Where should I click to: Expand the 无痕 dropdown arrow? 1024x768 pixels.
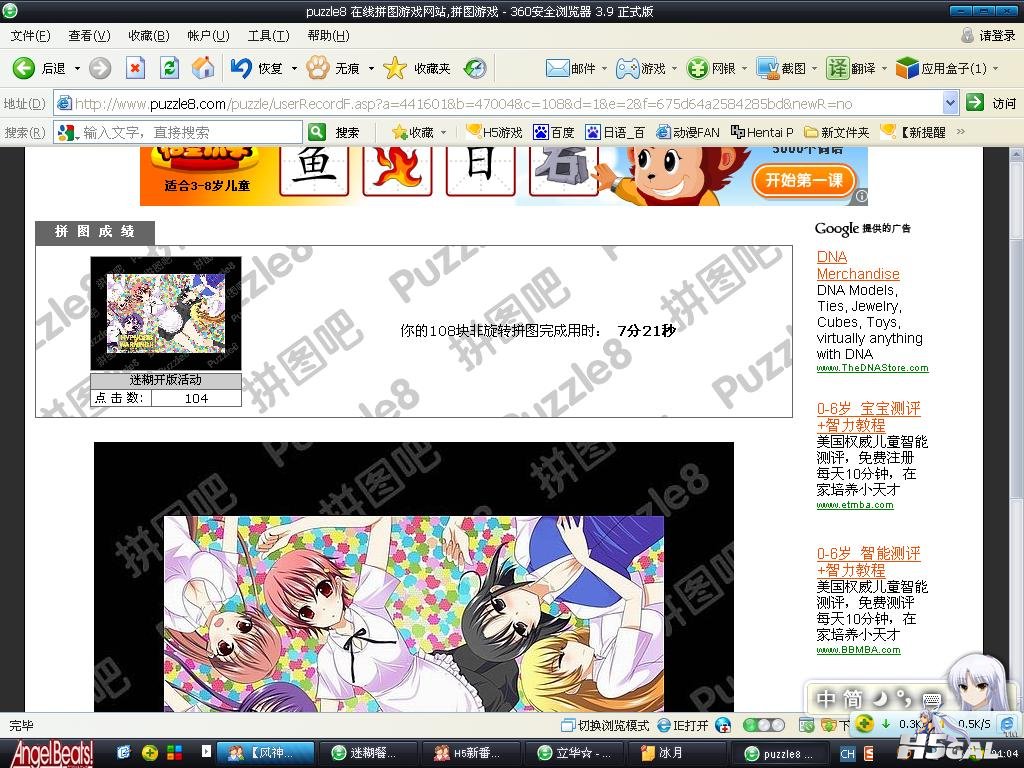click(371, 68)
